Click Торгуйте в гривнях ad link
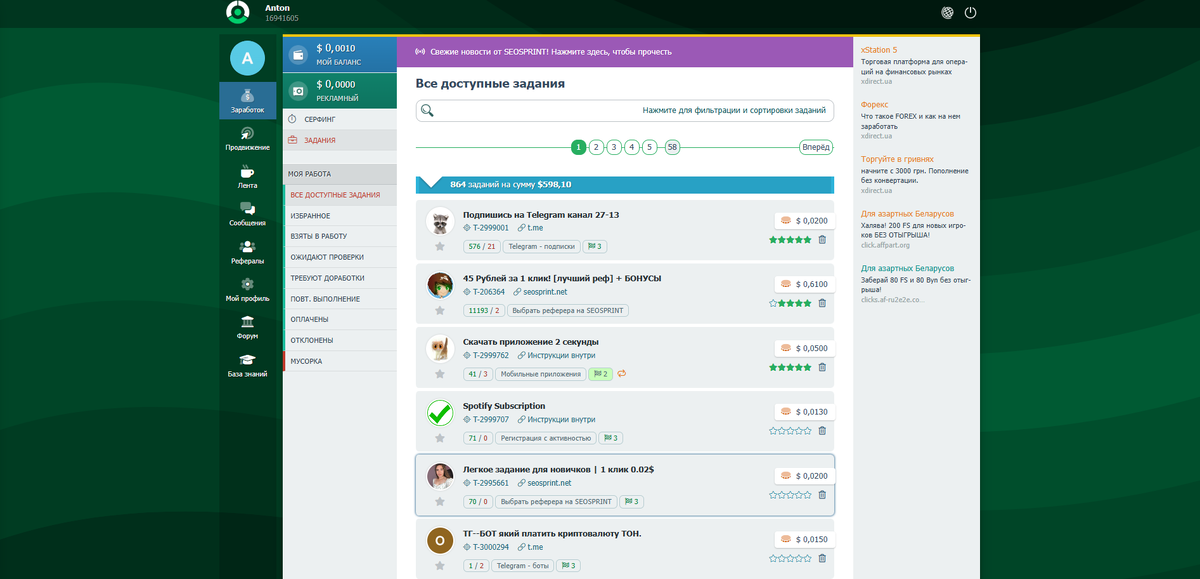The height and width of the screenshot is (579, 1200). (x=899, y=159)
